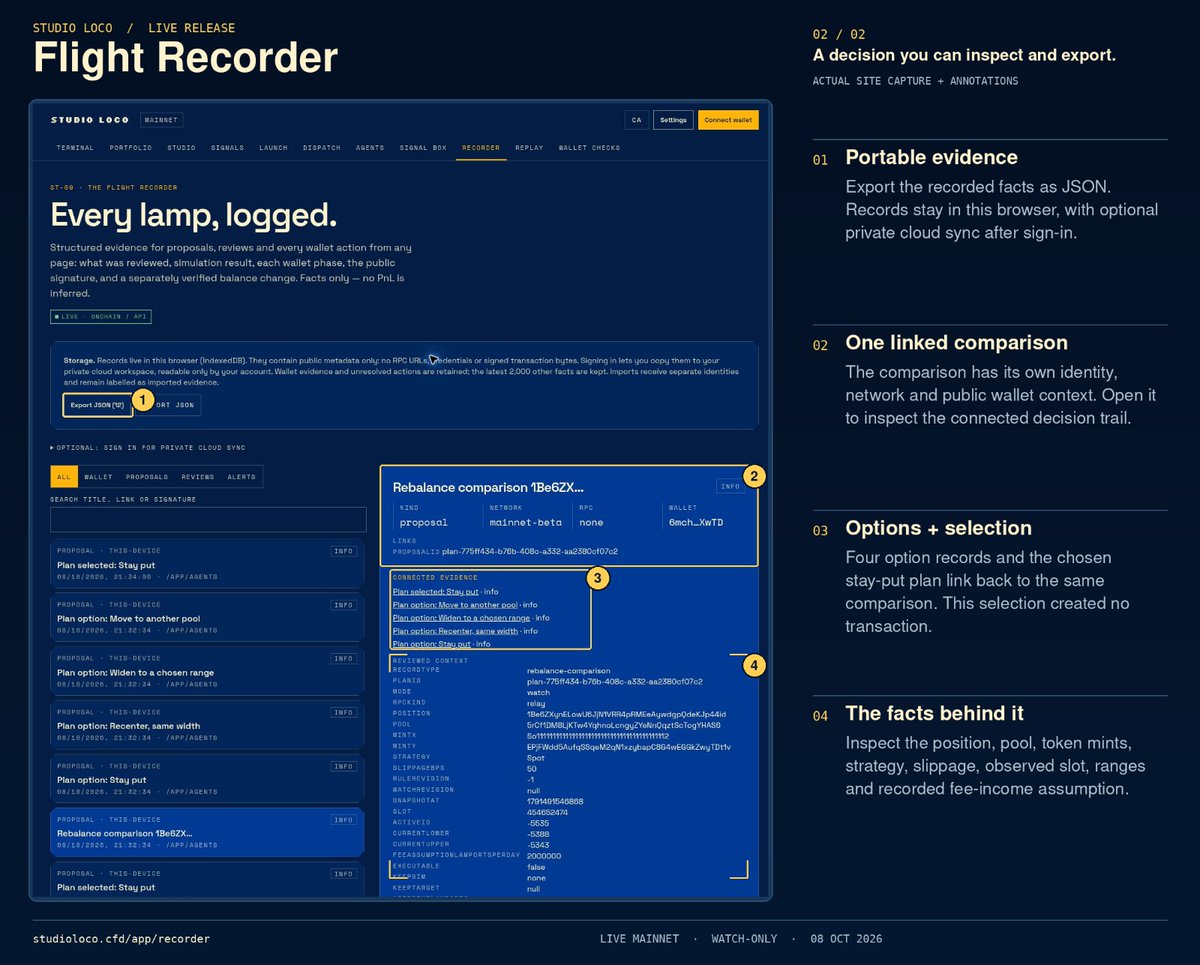
Task: Open record Plan option: Widen to a chosen range
Action: pos(207,673)
